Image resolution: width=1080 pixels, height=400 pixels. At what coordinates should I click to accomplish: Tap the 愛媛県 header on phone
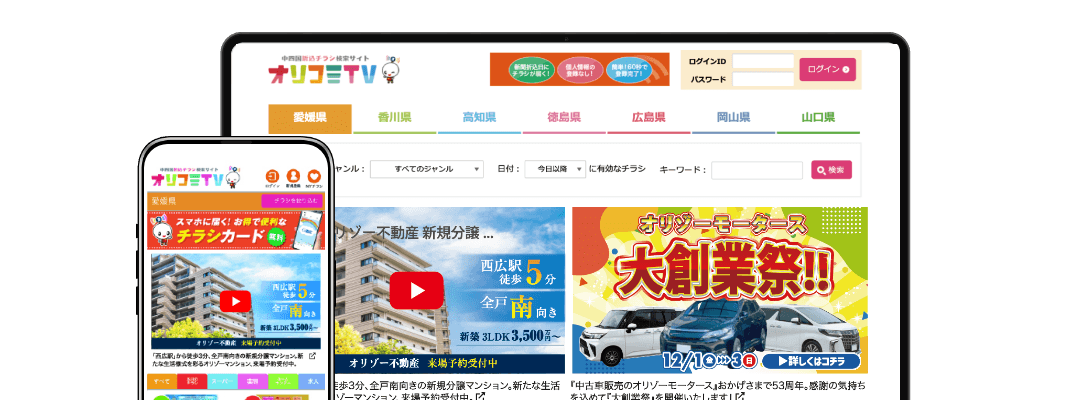coord(164,201)
